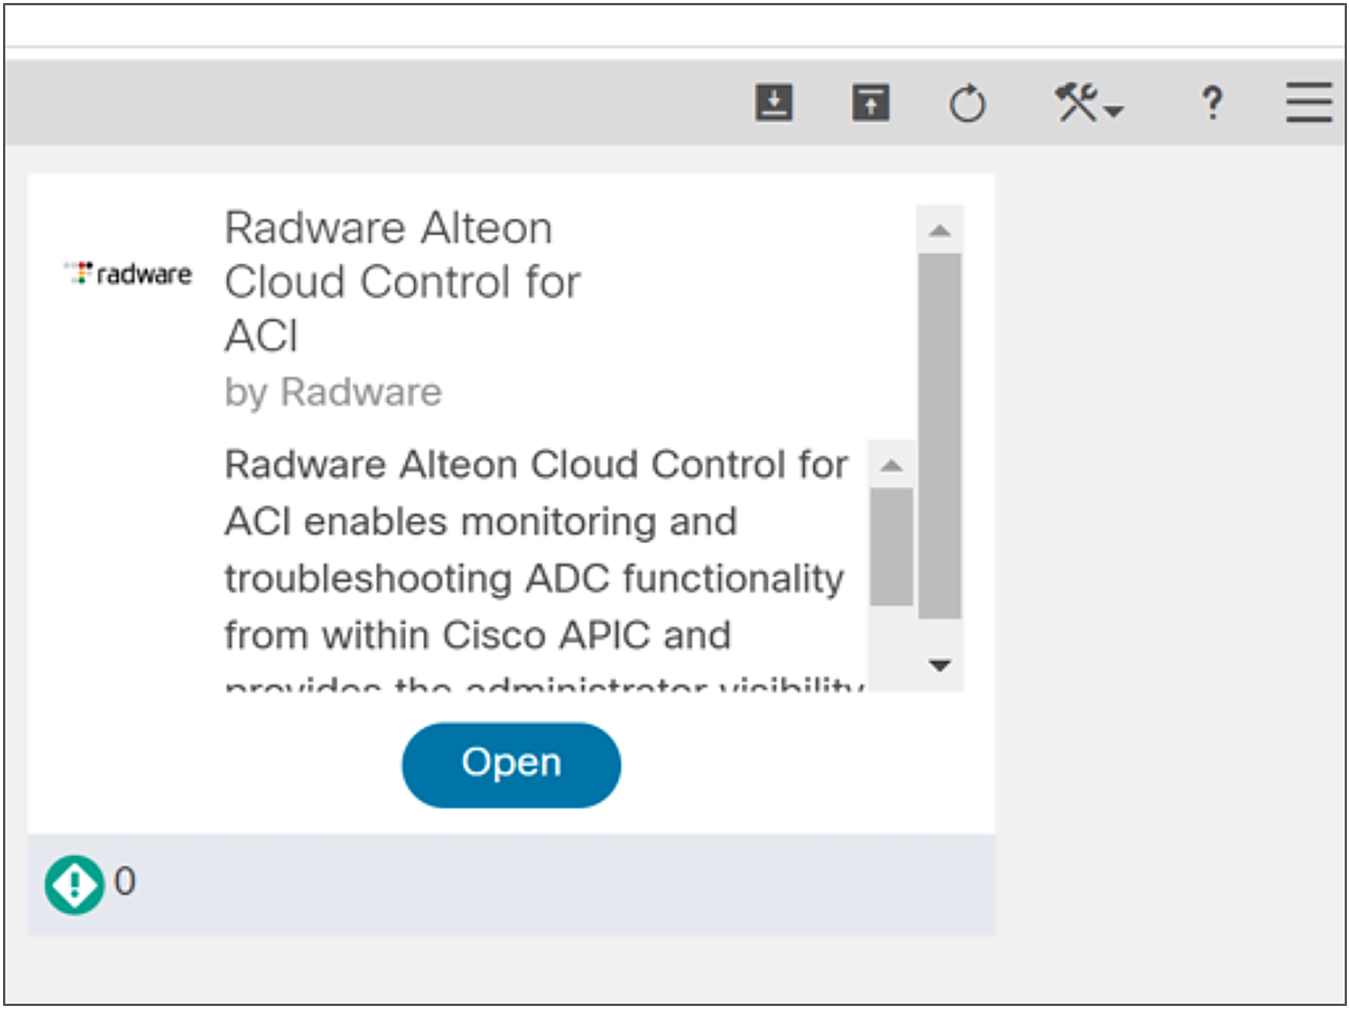Click outer scrollbar up arrow on card
Image resolution: width=1350 pixels, height=1009 pixels.
tap(939, 230)
